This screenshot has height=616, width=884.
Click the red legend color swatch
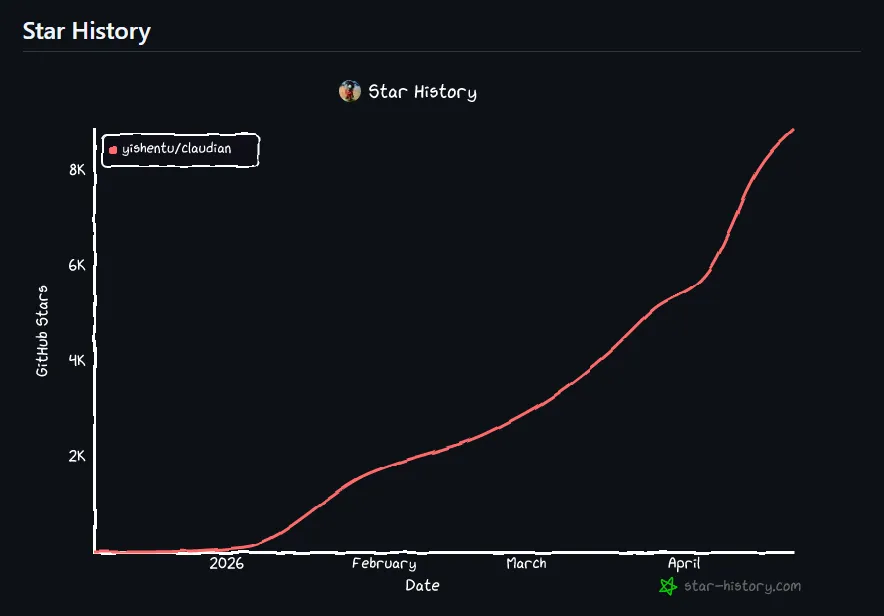(x=113, y=150)
